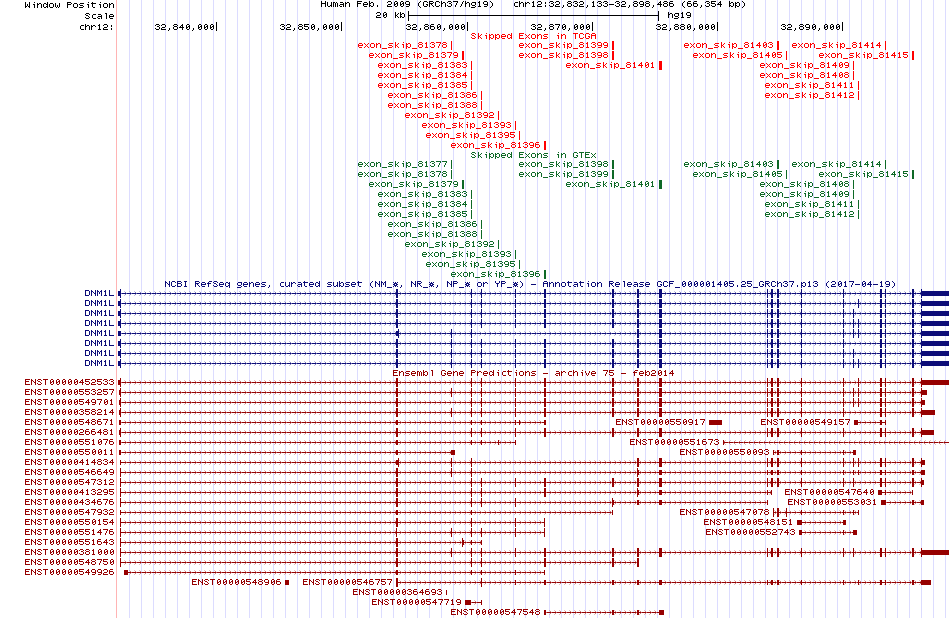This screenshot has height=618, width=950.
Task: Open transcript ENST00000551643
Action: 69,542
